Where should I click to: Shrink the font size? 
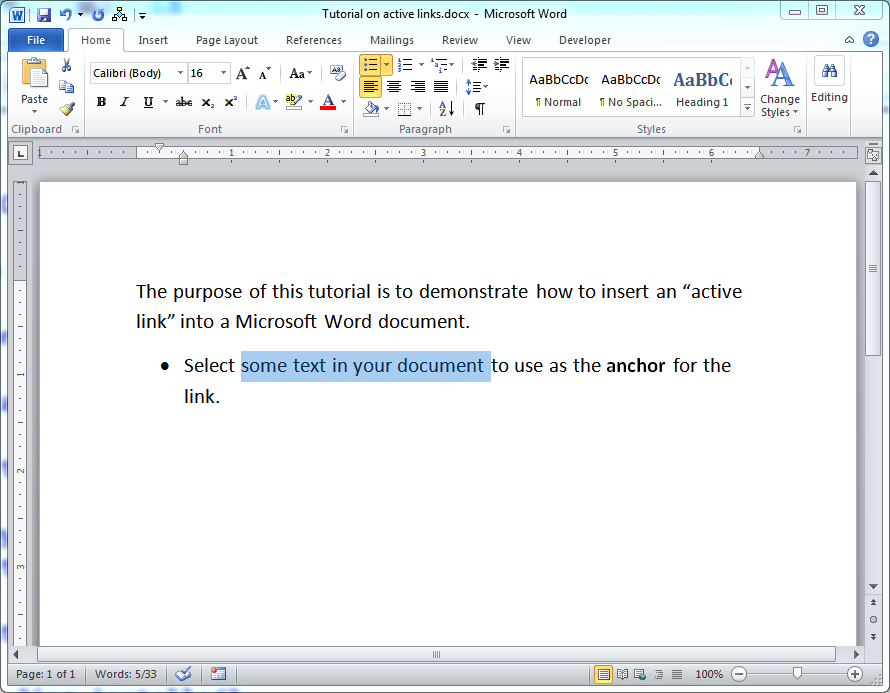click(265, 73)
